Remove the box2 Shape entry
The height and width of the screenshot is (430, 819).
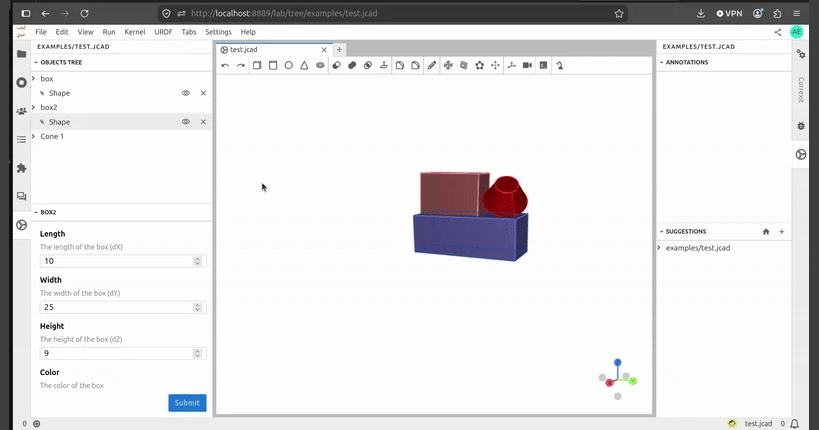[203, 122]
